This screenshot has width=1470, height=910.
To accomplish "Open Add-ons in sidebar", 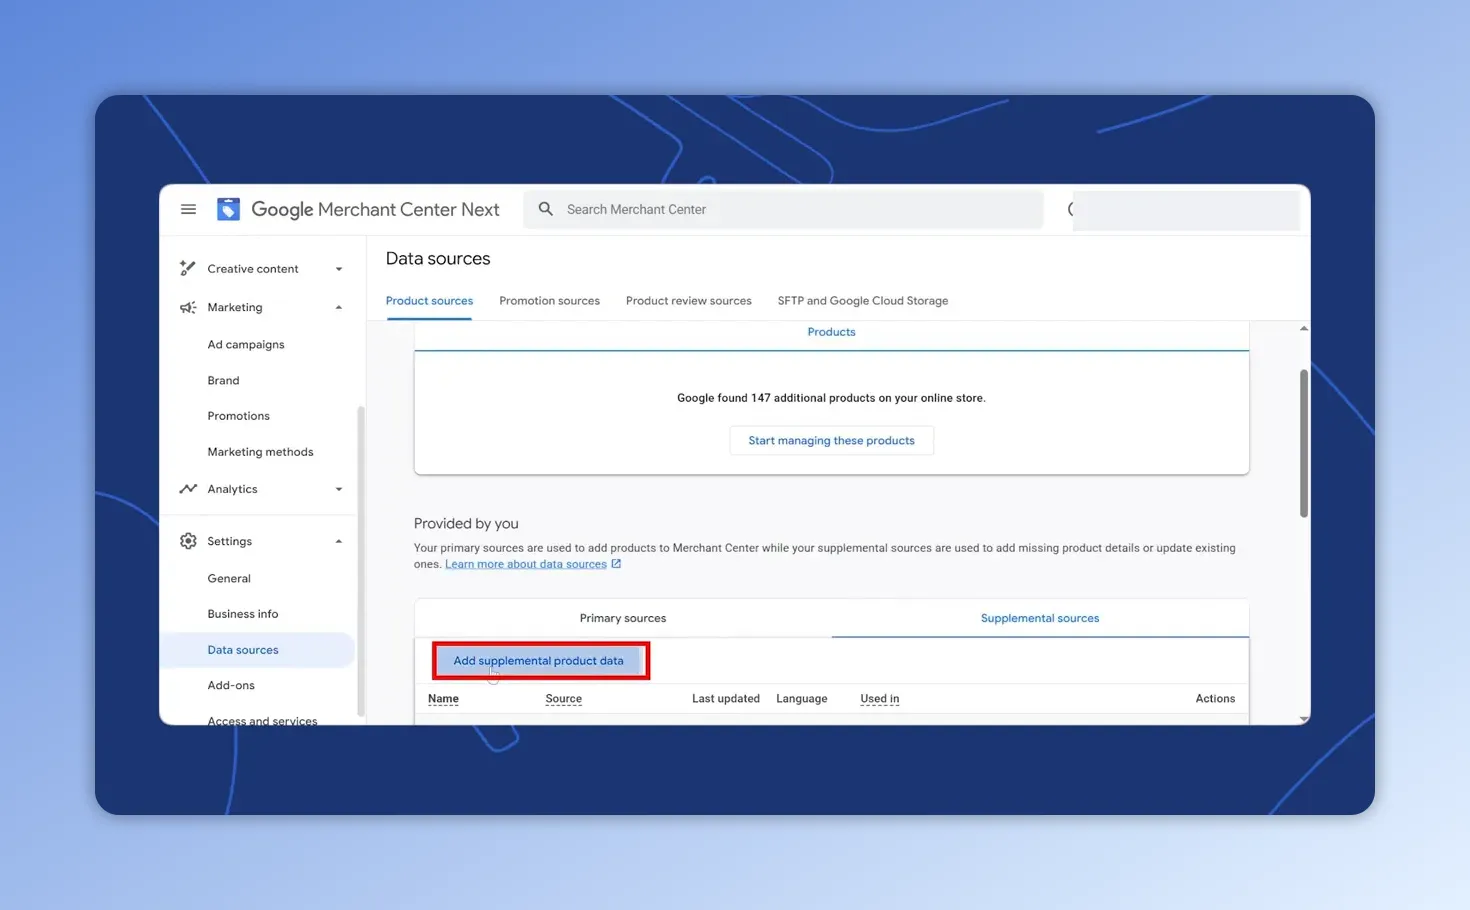I will pos(231,686).
